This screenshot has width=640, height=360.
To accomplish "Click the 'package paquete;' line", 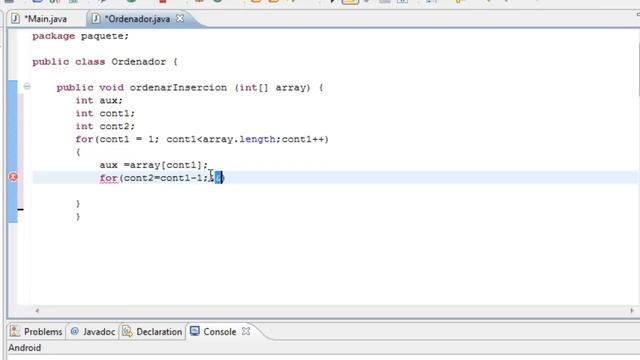I will [x=80, y=36].
